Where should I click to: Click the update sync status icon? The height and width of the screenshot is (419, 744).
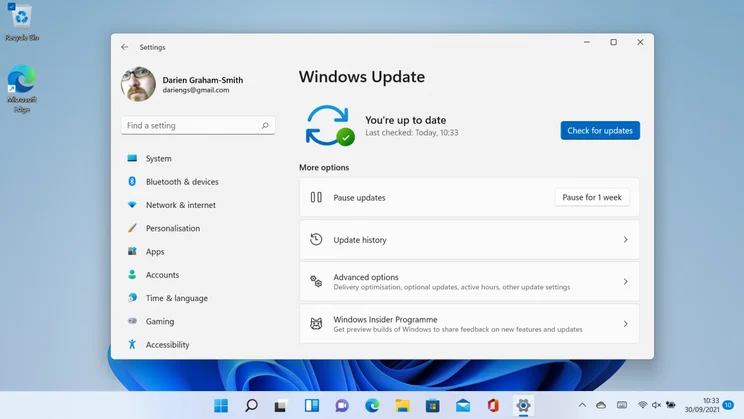coord(330,125)
